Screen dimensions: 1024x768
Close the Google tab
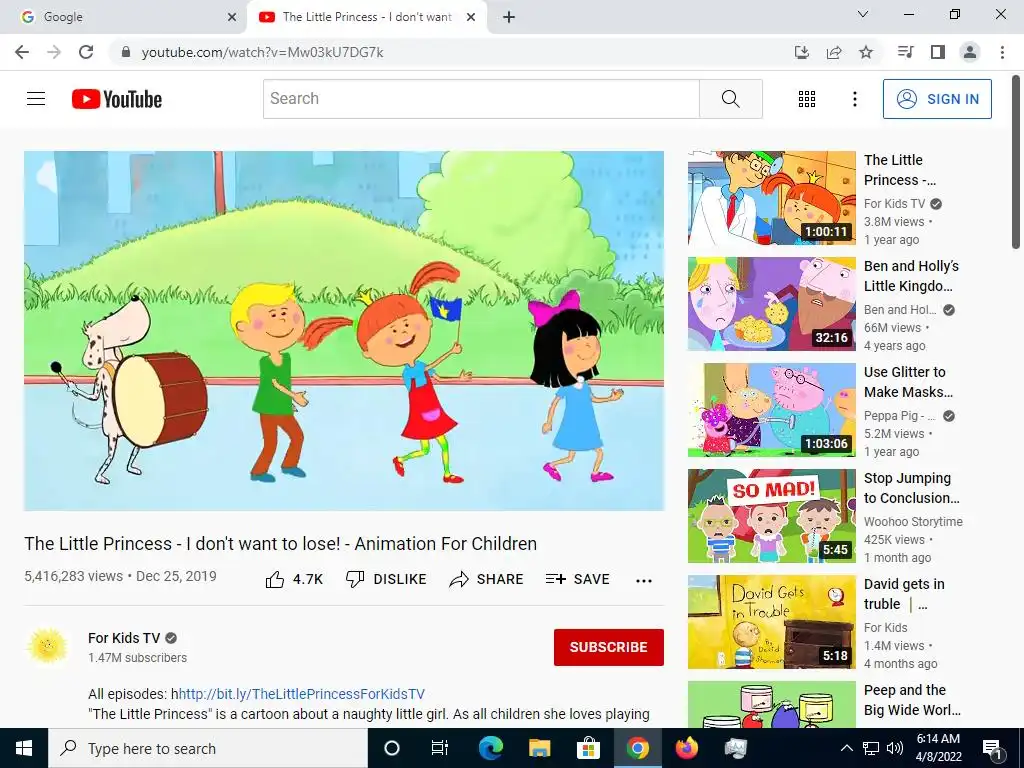point(232,17)
